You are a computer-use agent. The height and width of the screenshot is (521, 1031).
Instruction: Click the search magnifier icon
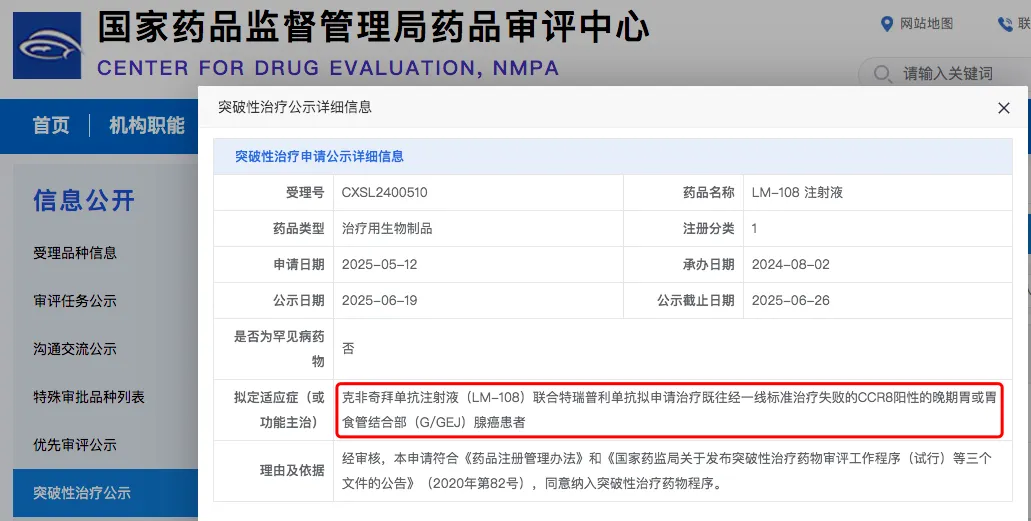click(x=882, y=73)
